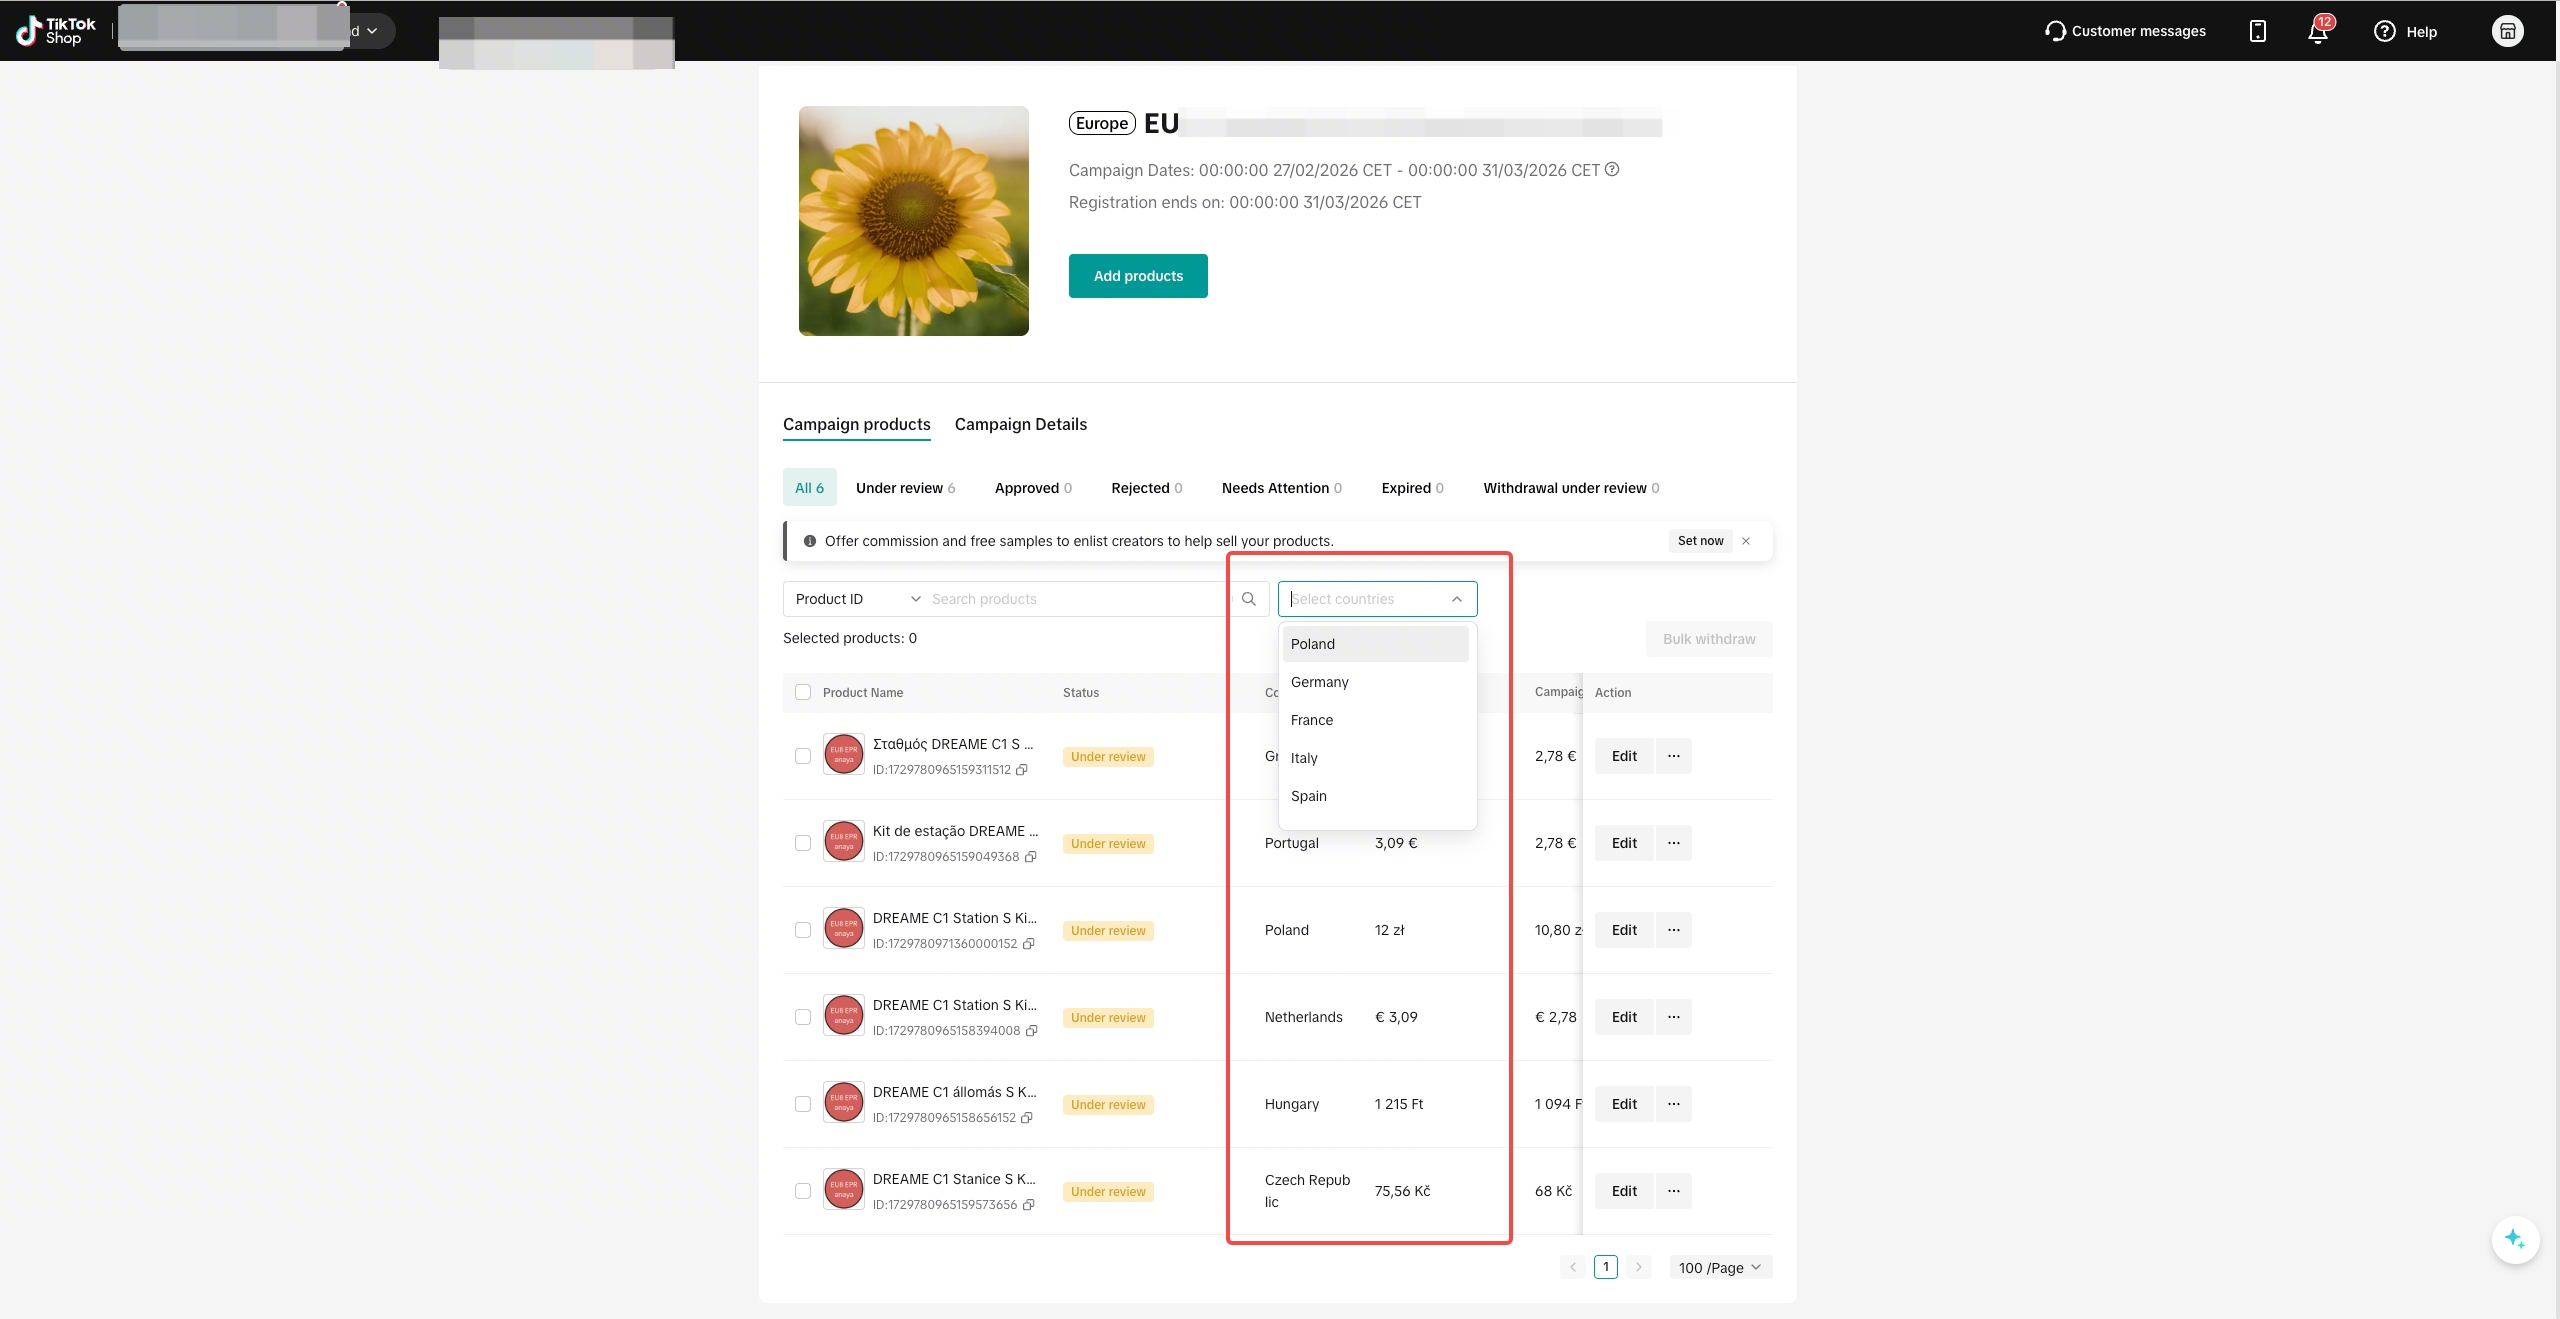Viewport: 2560px width, 1319px height.
Task: Toggle the select-all Product Name checkbox
Action: click(x=803, y=692)
